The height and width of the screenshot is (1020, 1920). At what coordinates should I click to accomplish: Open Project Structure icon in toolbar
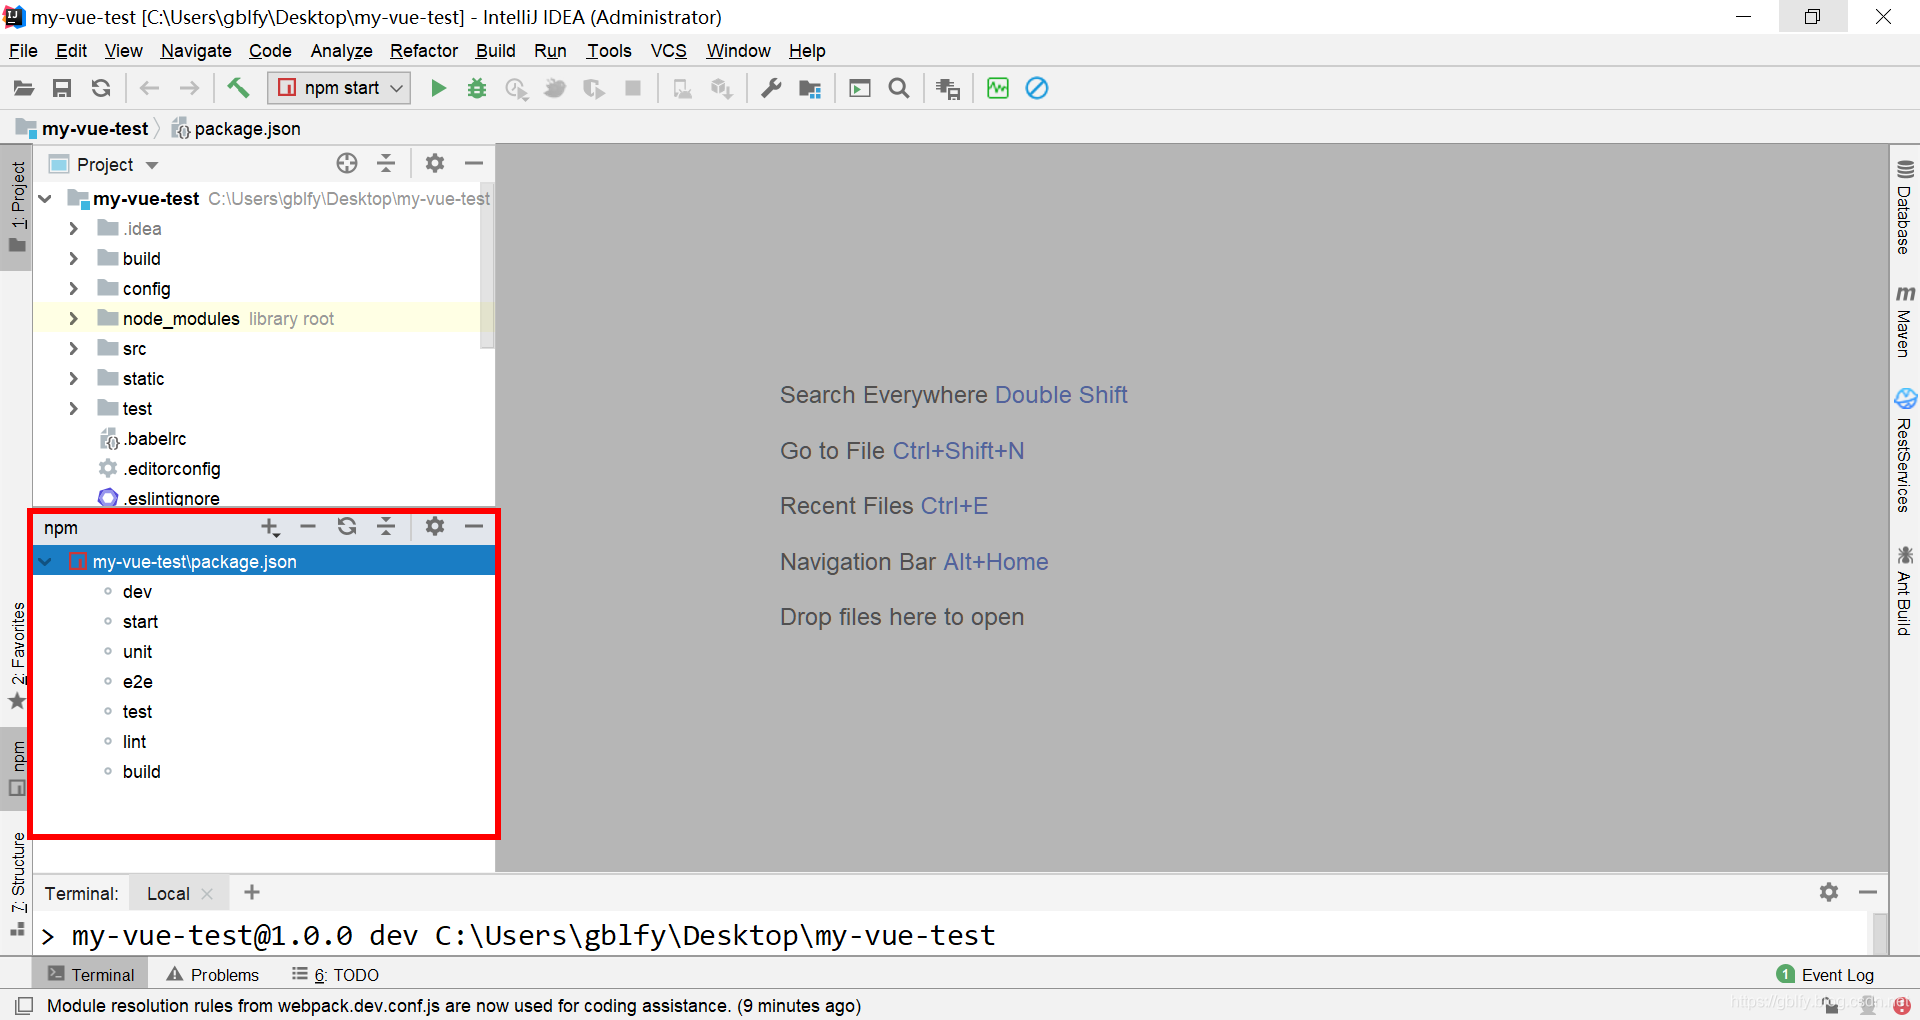click(x=810, y=89)
